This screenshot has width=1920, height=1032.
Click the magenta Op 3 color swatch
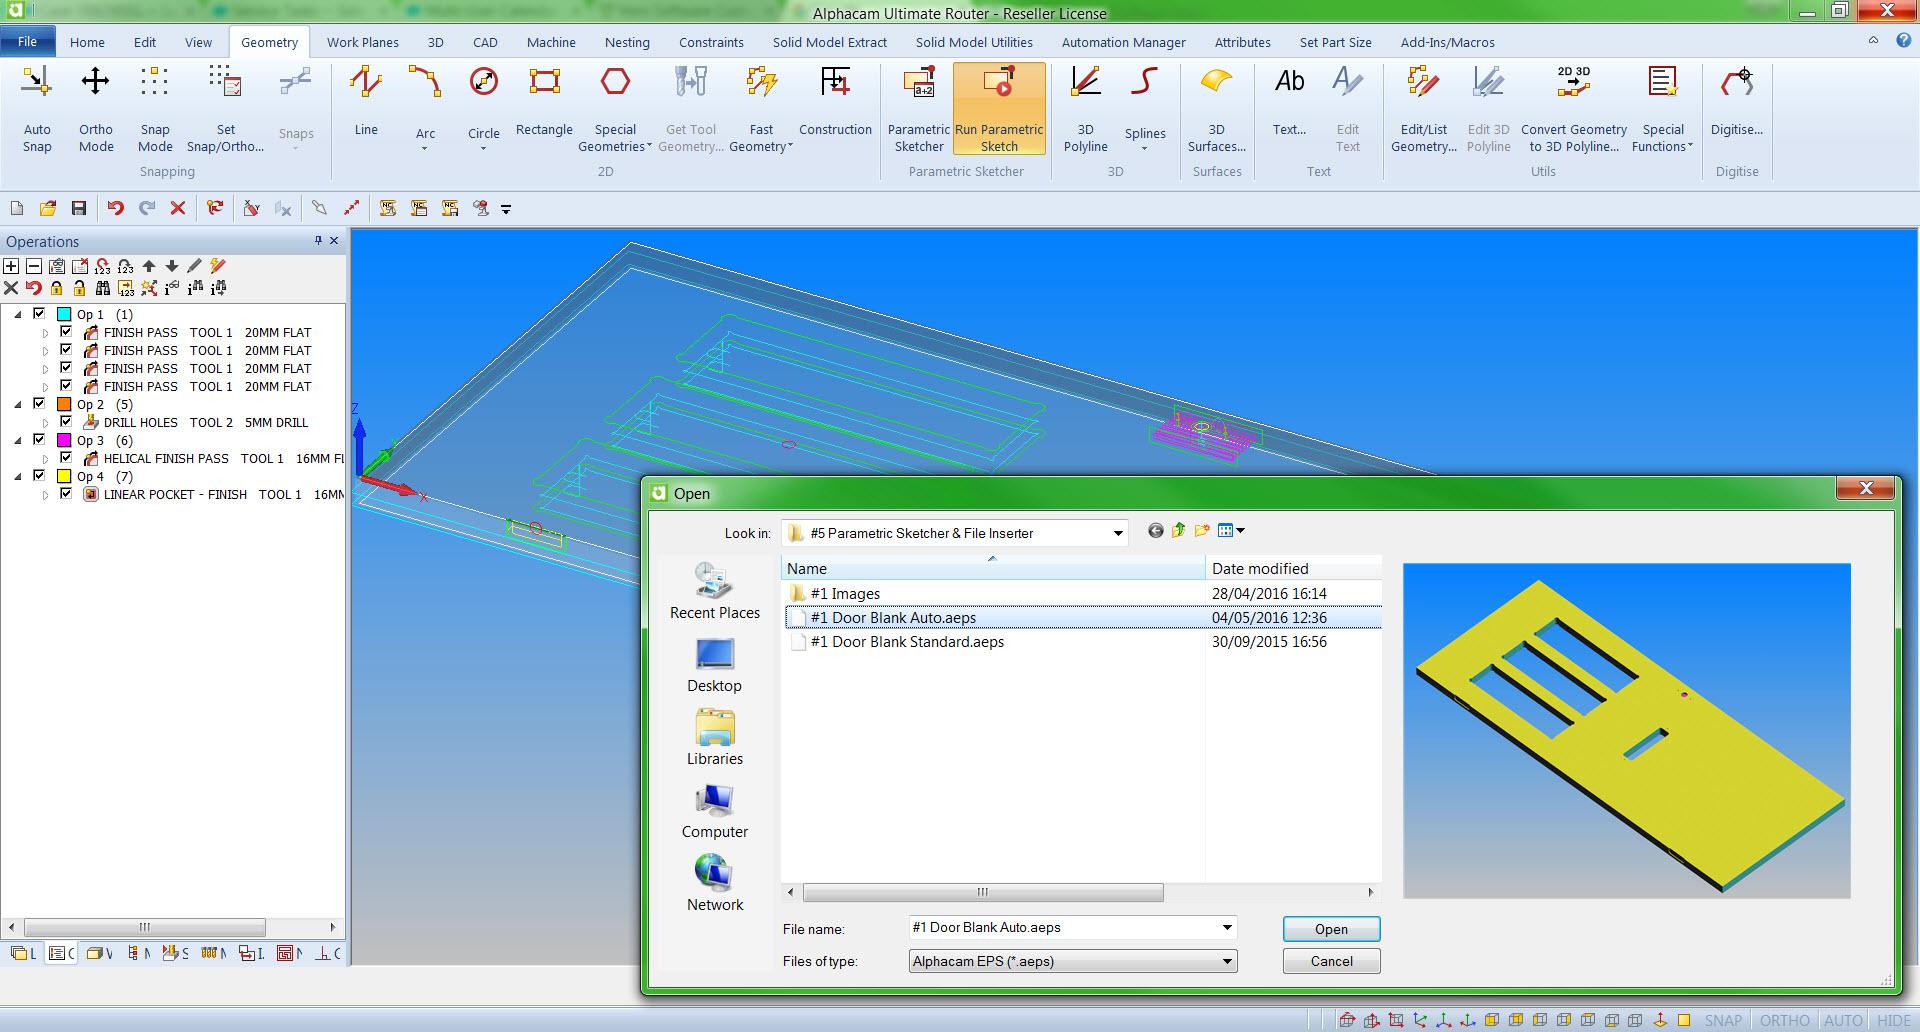[64, 440]
